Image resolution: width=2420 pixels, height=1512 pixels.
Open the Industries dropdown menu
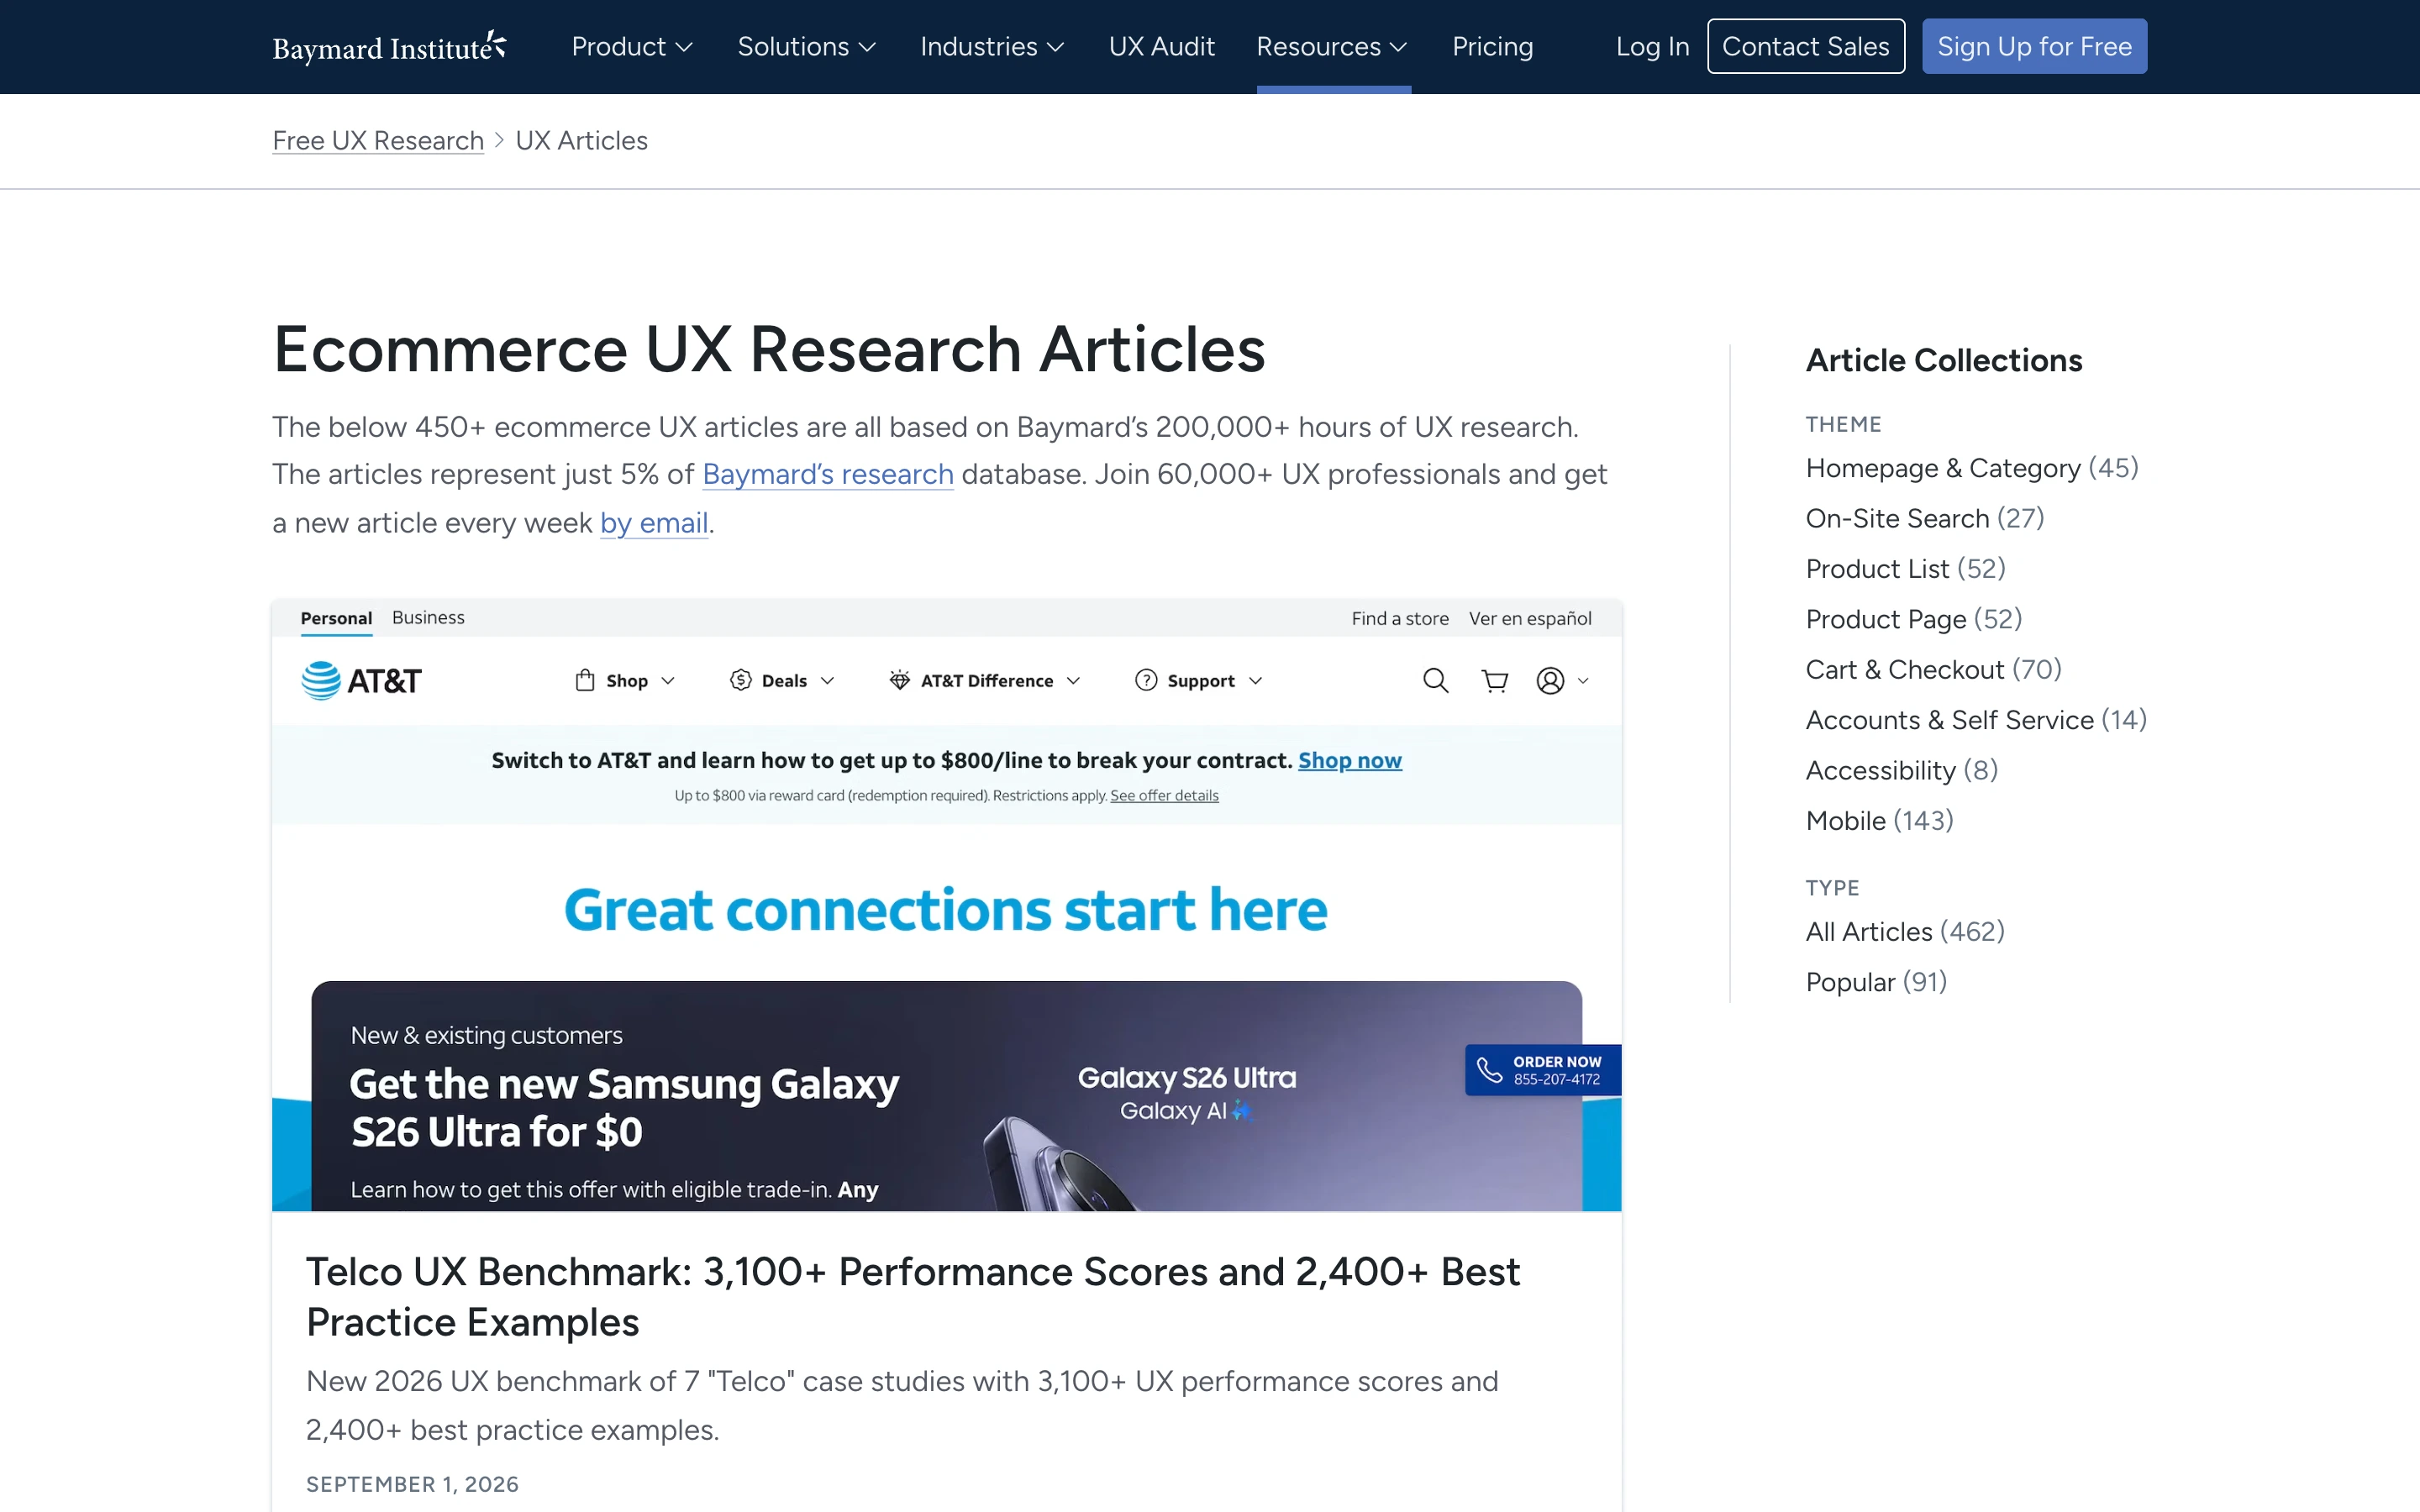pyautogui.click(x=991, y=46)
